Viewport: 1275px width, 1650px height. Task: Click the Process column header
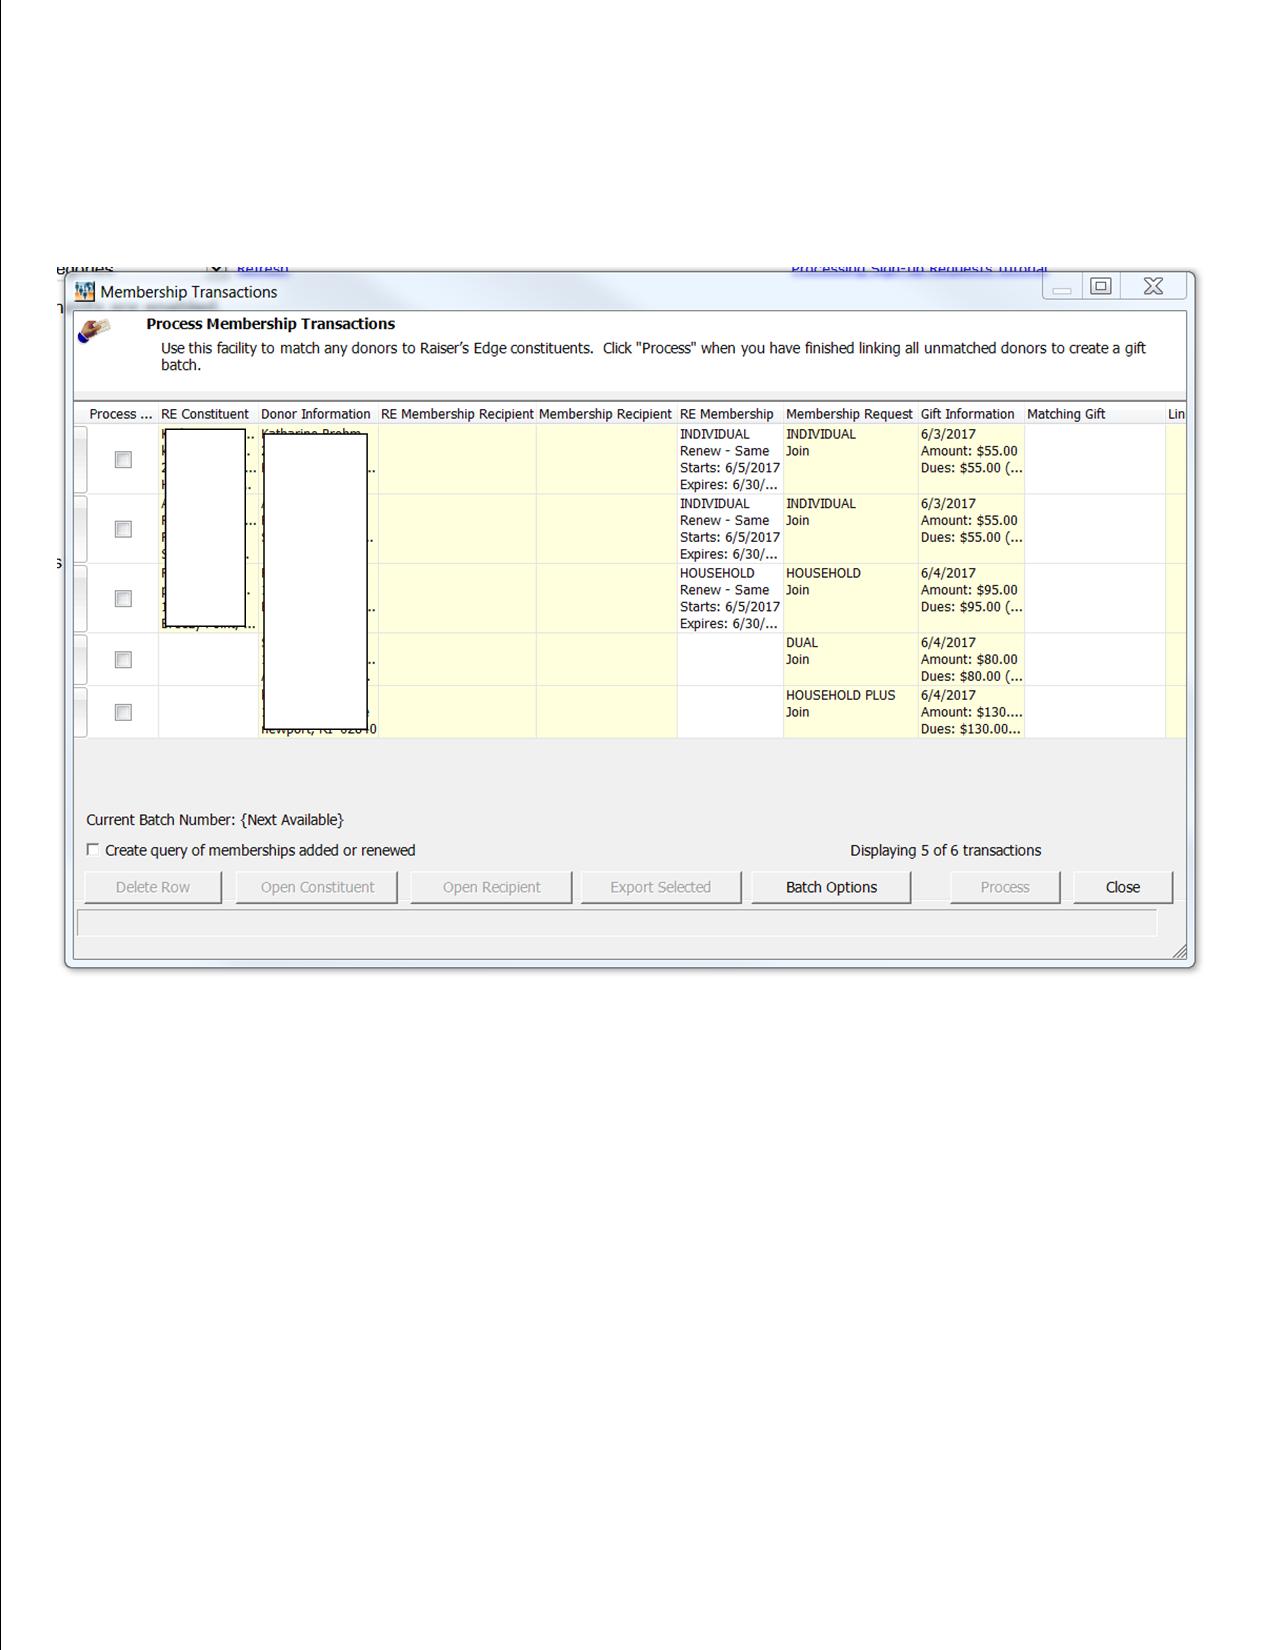pos(121,414)
